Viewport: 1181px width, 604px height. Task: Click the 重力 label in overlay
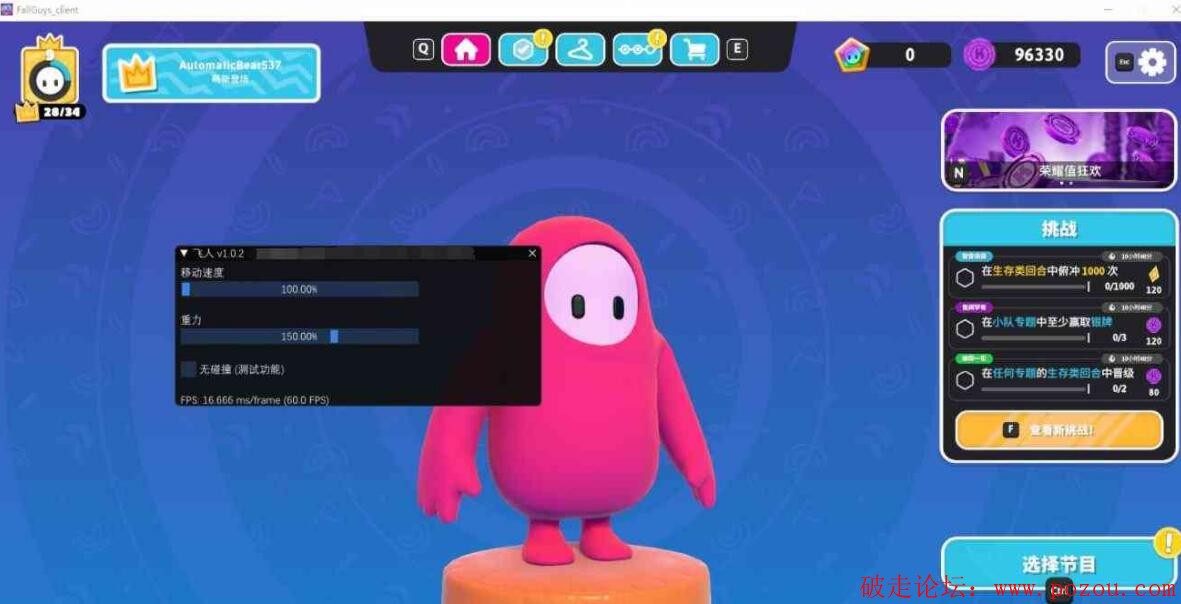click(191, 320)
